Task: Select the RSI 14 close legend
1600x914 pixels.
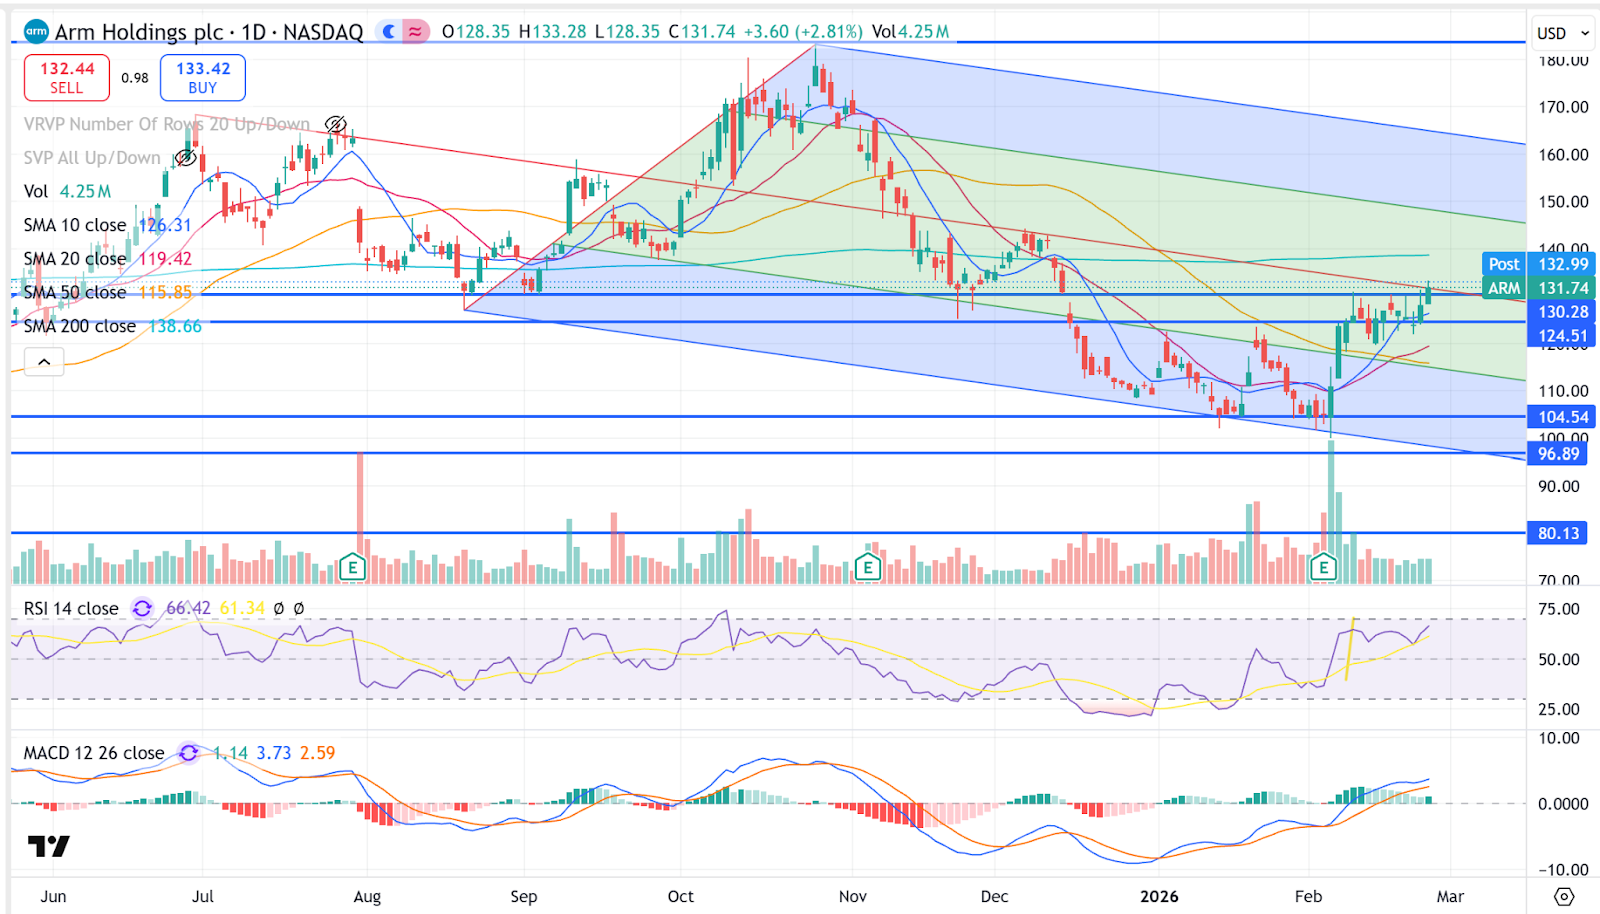Action: pyautogui.click(x=71, y=608)
